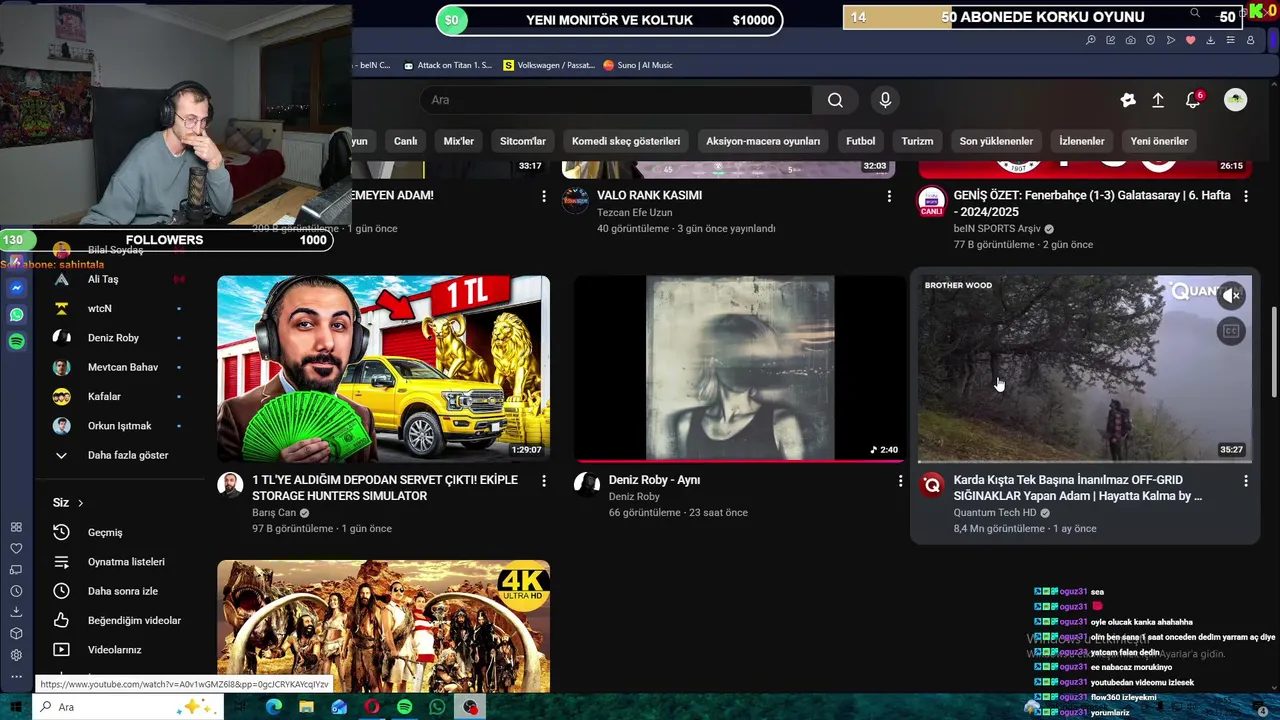Click the Opera address bar snapshot camera icon
This screenshot has height=720, width=1280.
1130,40
